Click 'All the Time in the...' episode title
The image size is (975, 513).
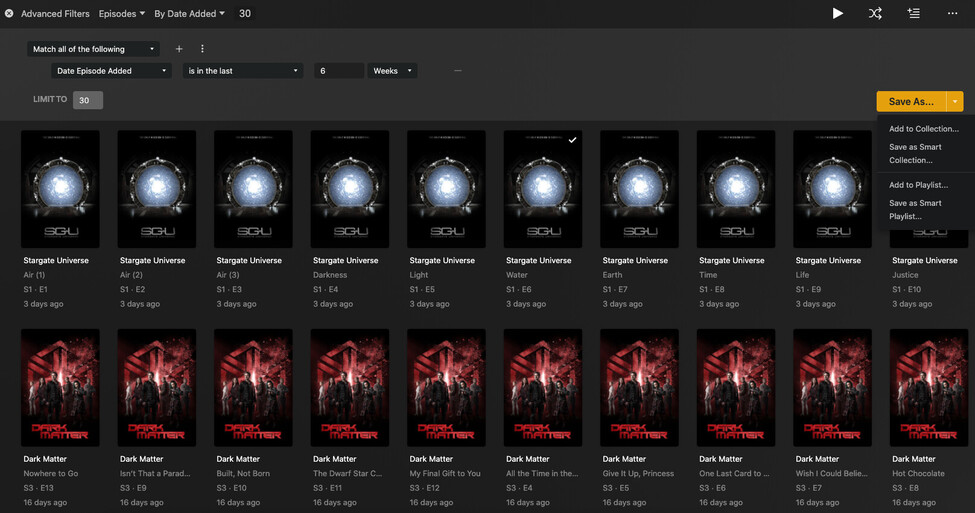click(x=542, y=473)
